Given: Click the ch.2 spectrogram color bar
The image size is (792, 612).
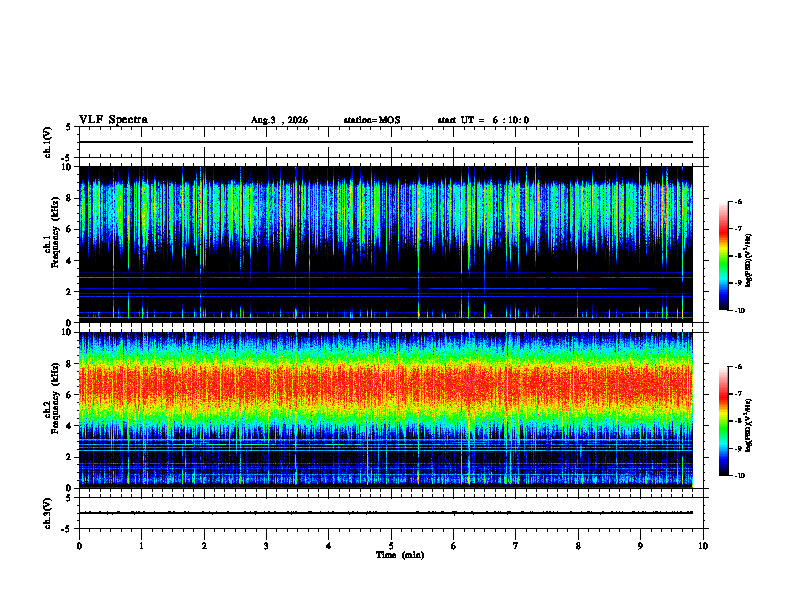Looking at the screenshot, I should click(x=723, y=421).
